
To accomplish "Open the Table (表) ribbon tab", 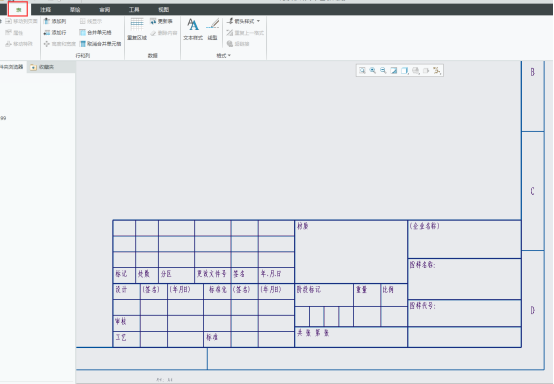I will click(x=18, y=10).
